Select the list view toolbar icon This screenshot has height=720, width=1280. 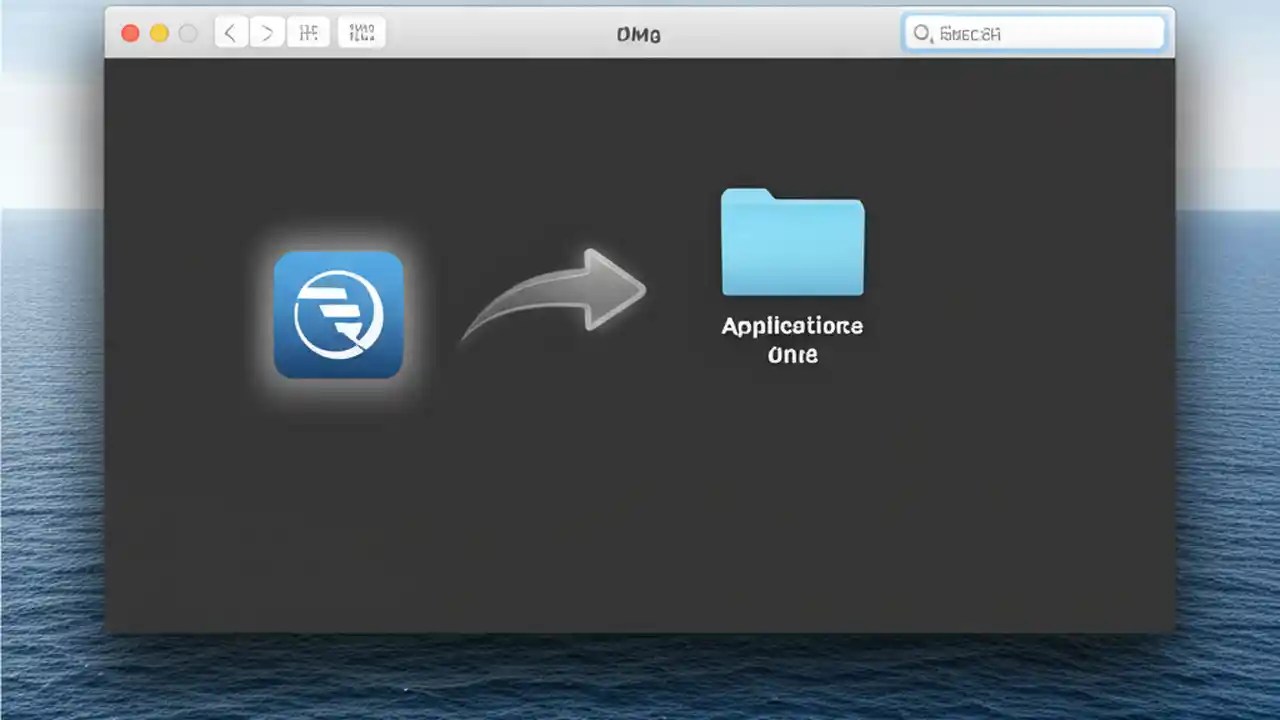(361, 31)
